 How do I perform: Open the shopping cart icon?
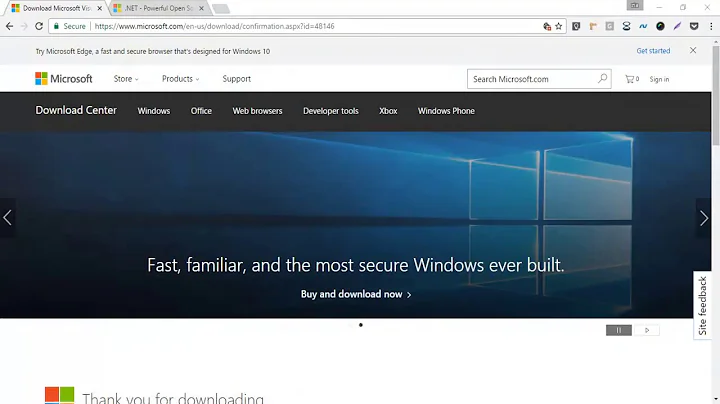(630, 79)
